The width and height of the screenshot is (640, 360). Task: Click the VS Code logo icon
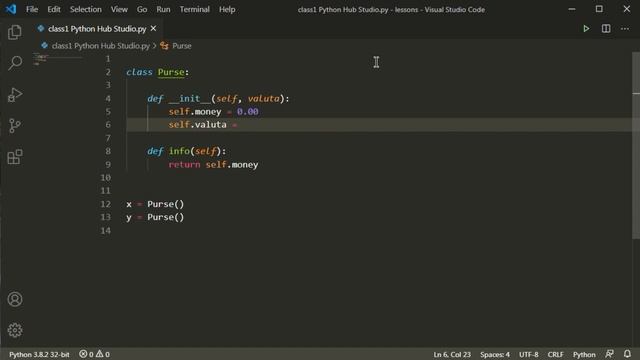[11, 9]
